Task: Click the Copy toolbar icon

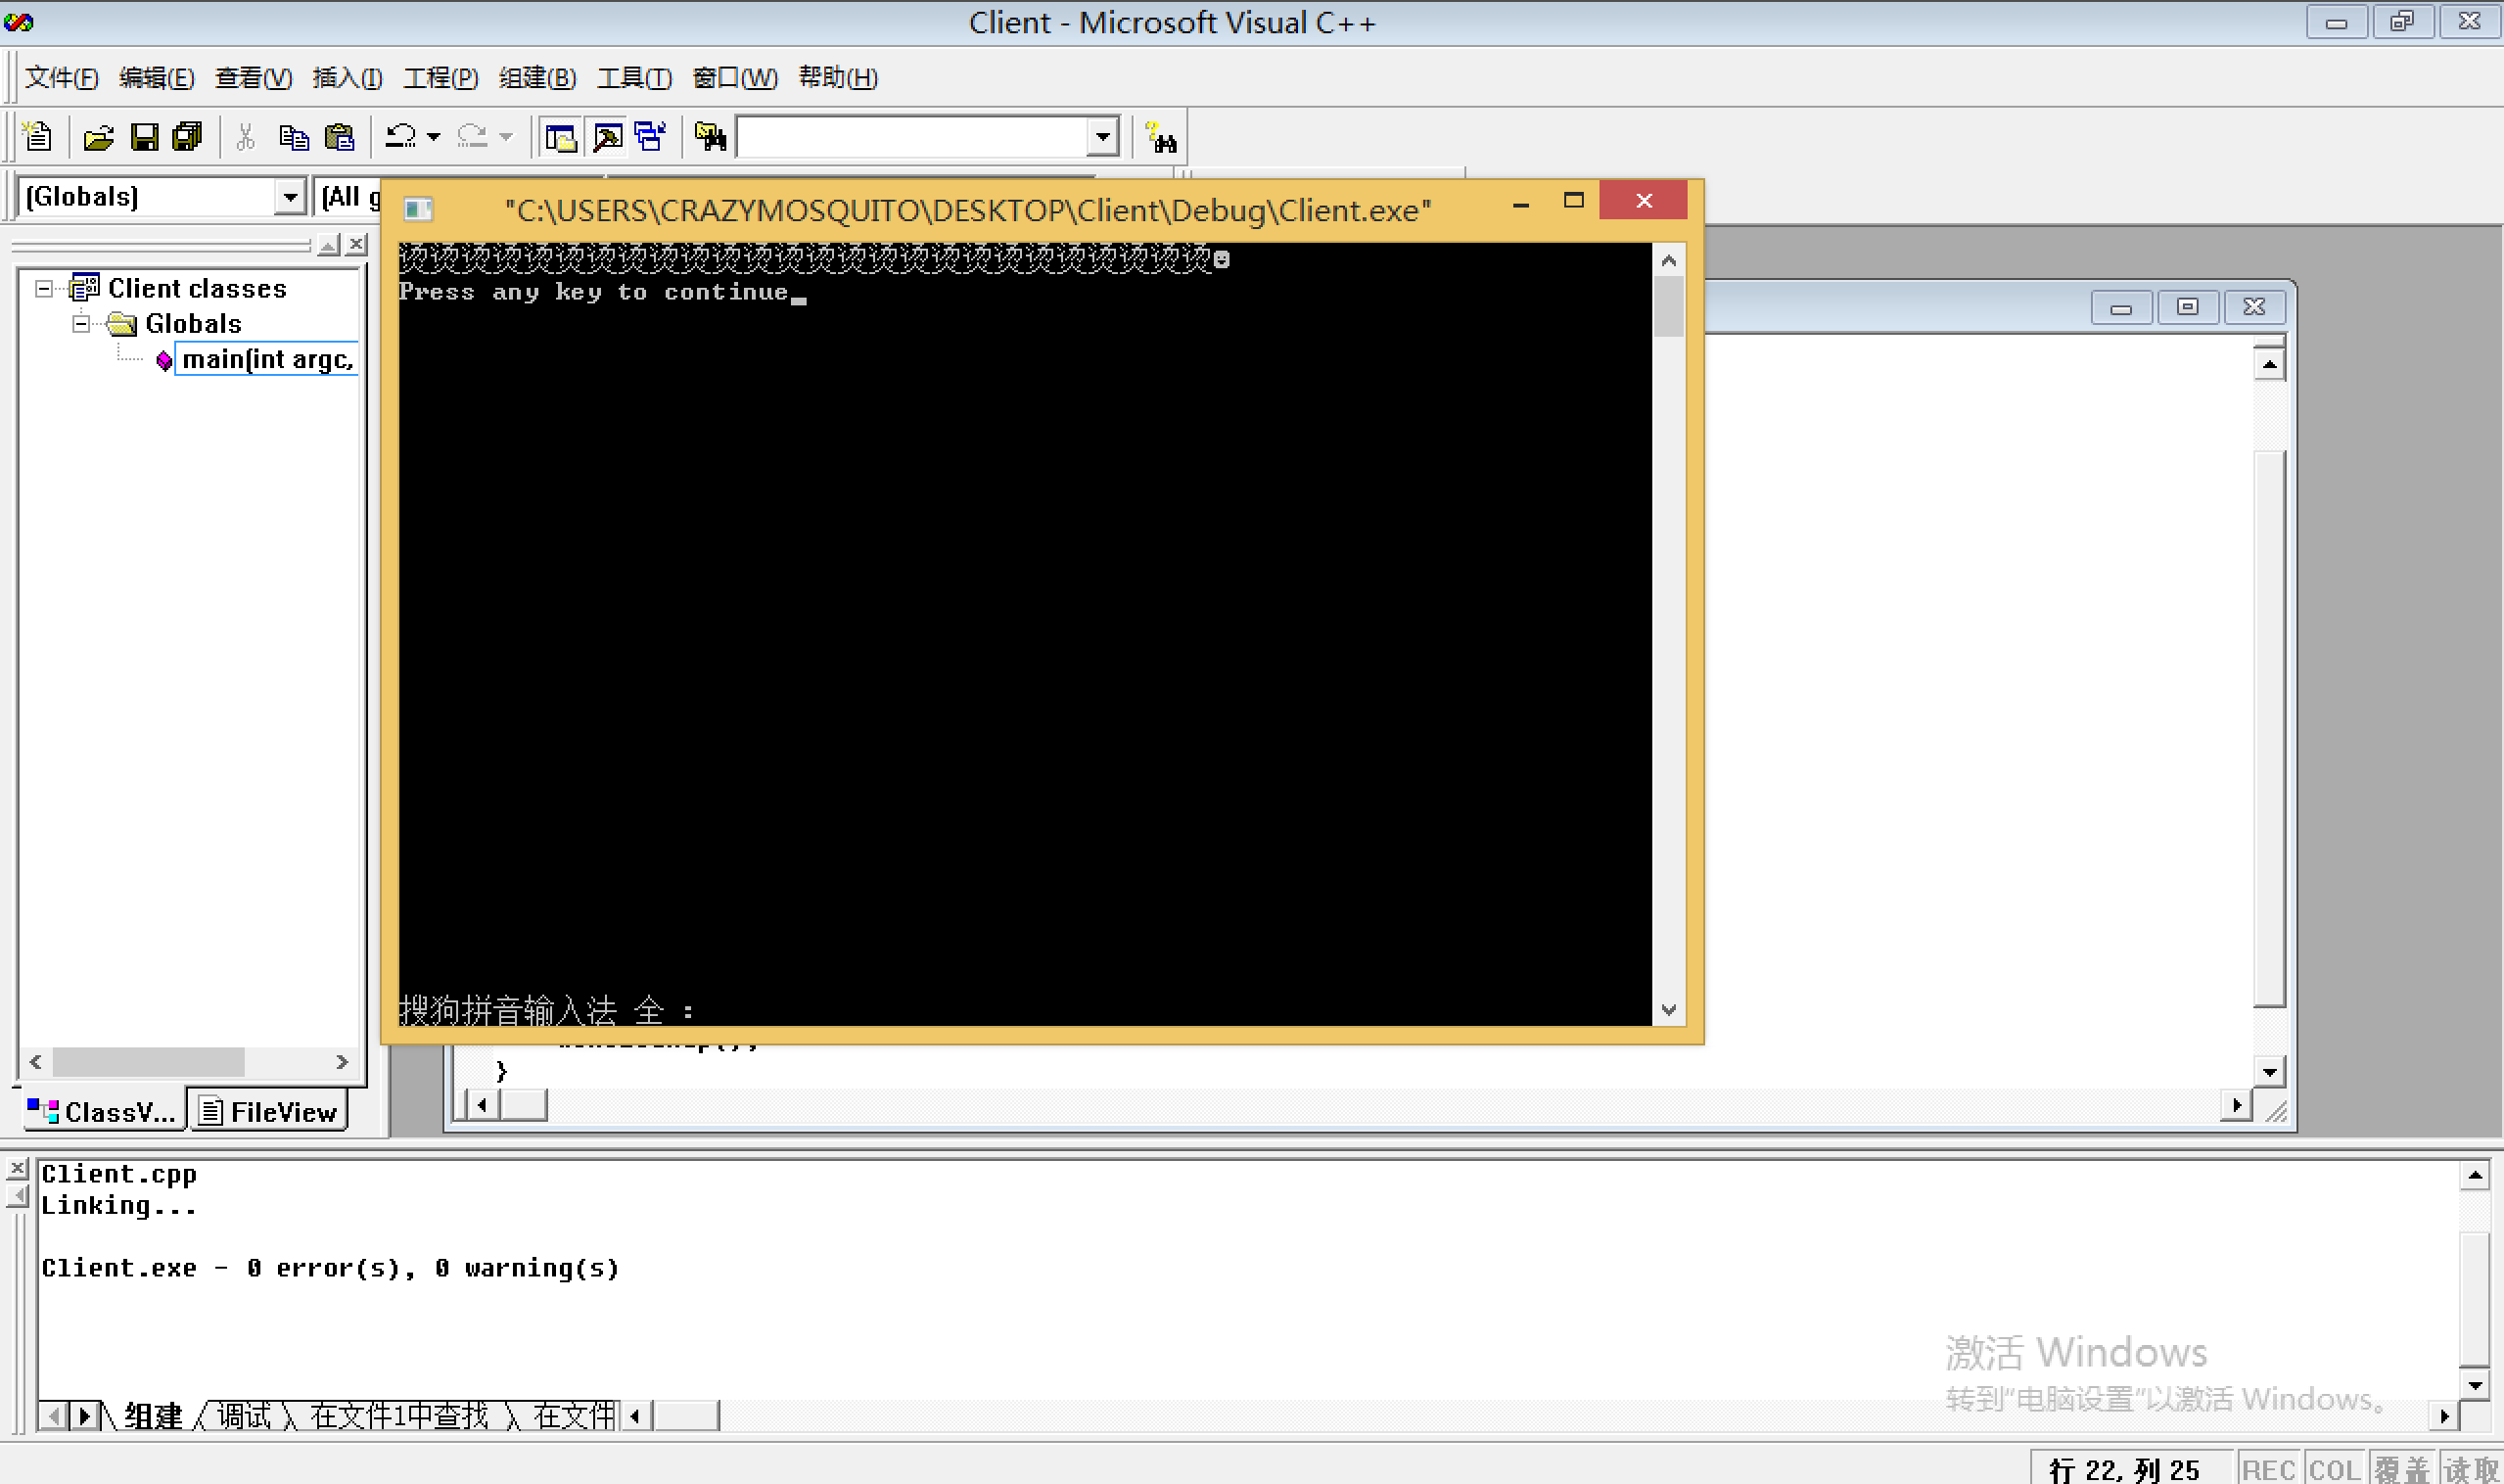Action: pos(293,136)
